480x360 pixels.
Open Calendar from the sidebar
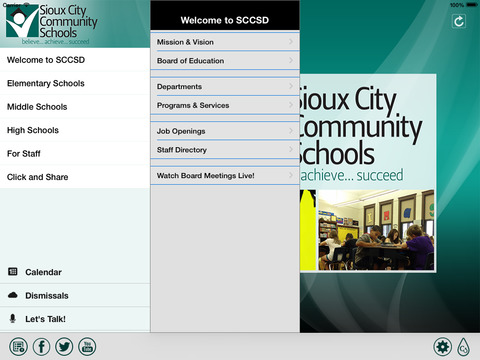coord(75,272)
